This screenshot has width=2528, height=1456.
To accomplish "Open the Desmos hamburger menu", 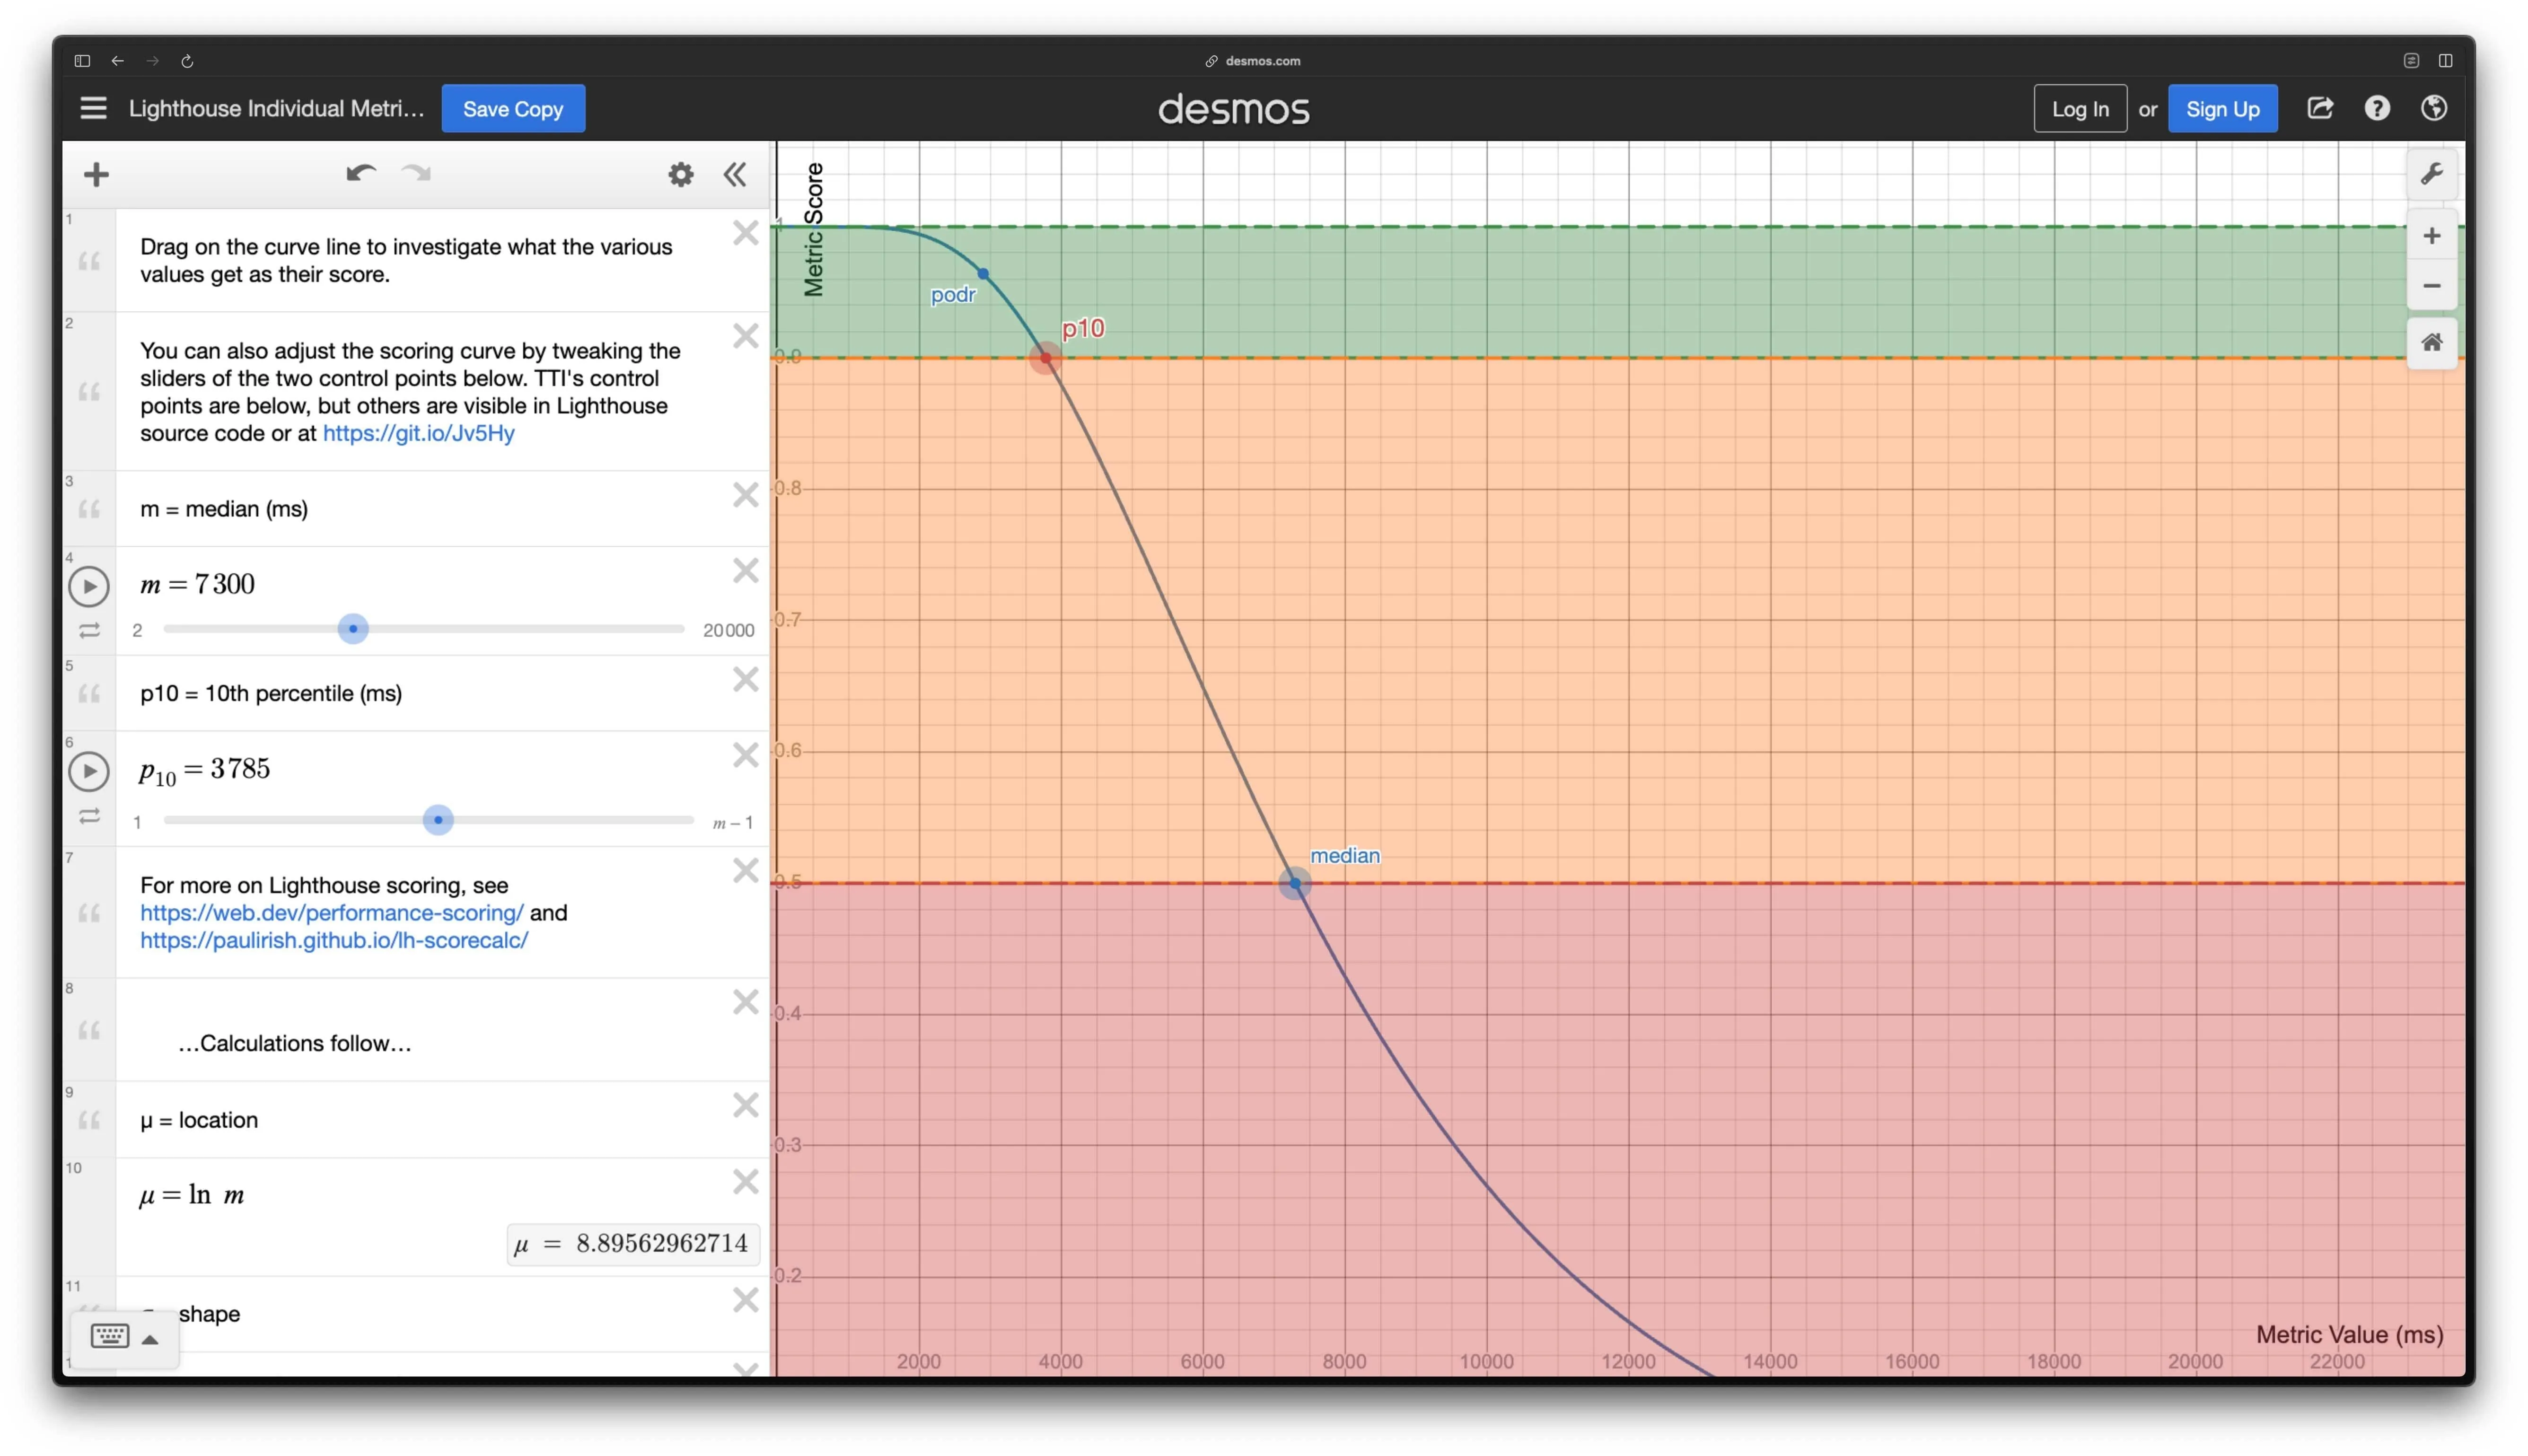I will coord(93,108).
